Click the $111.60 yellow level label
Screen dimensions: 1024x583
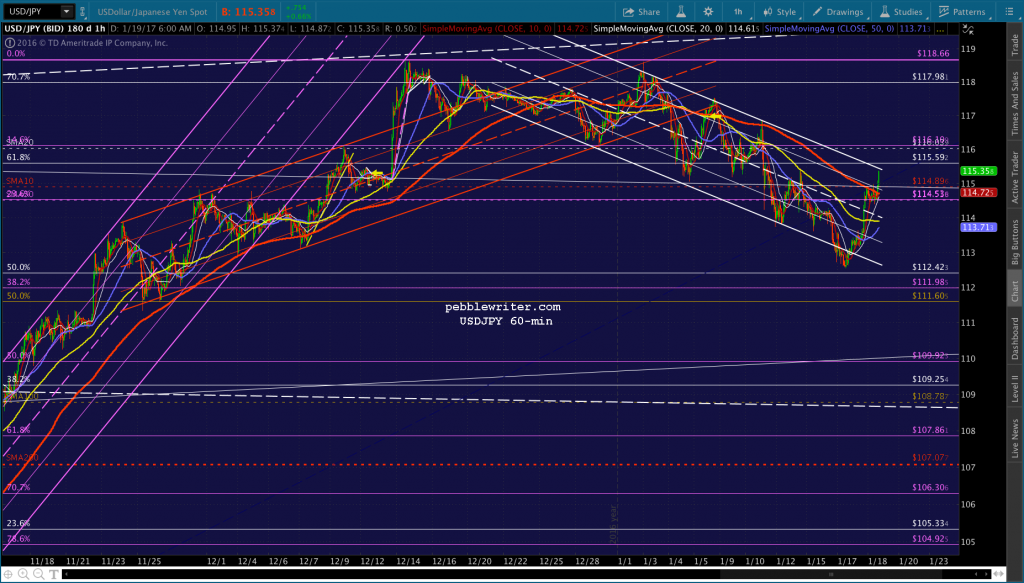pos(930,296)
